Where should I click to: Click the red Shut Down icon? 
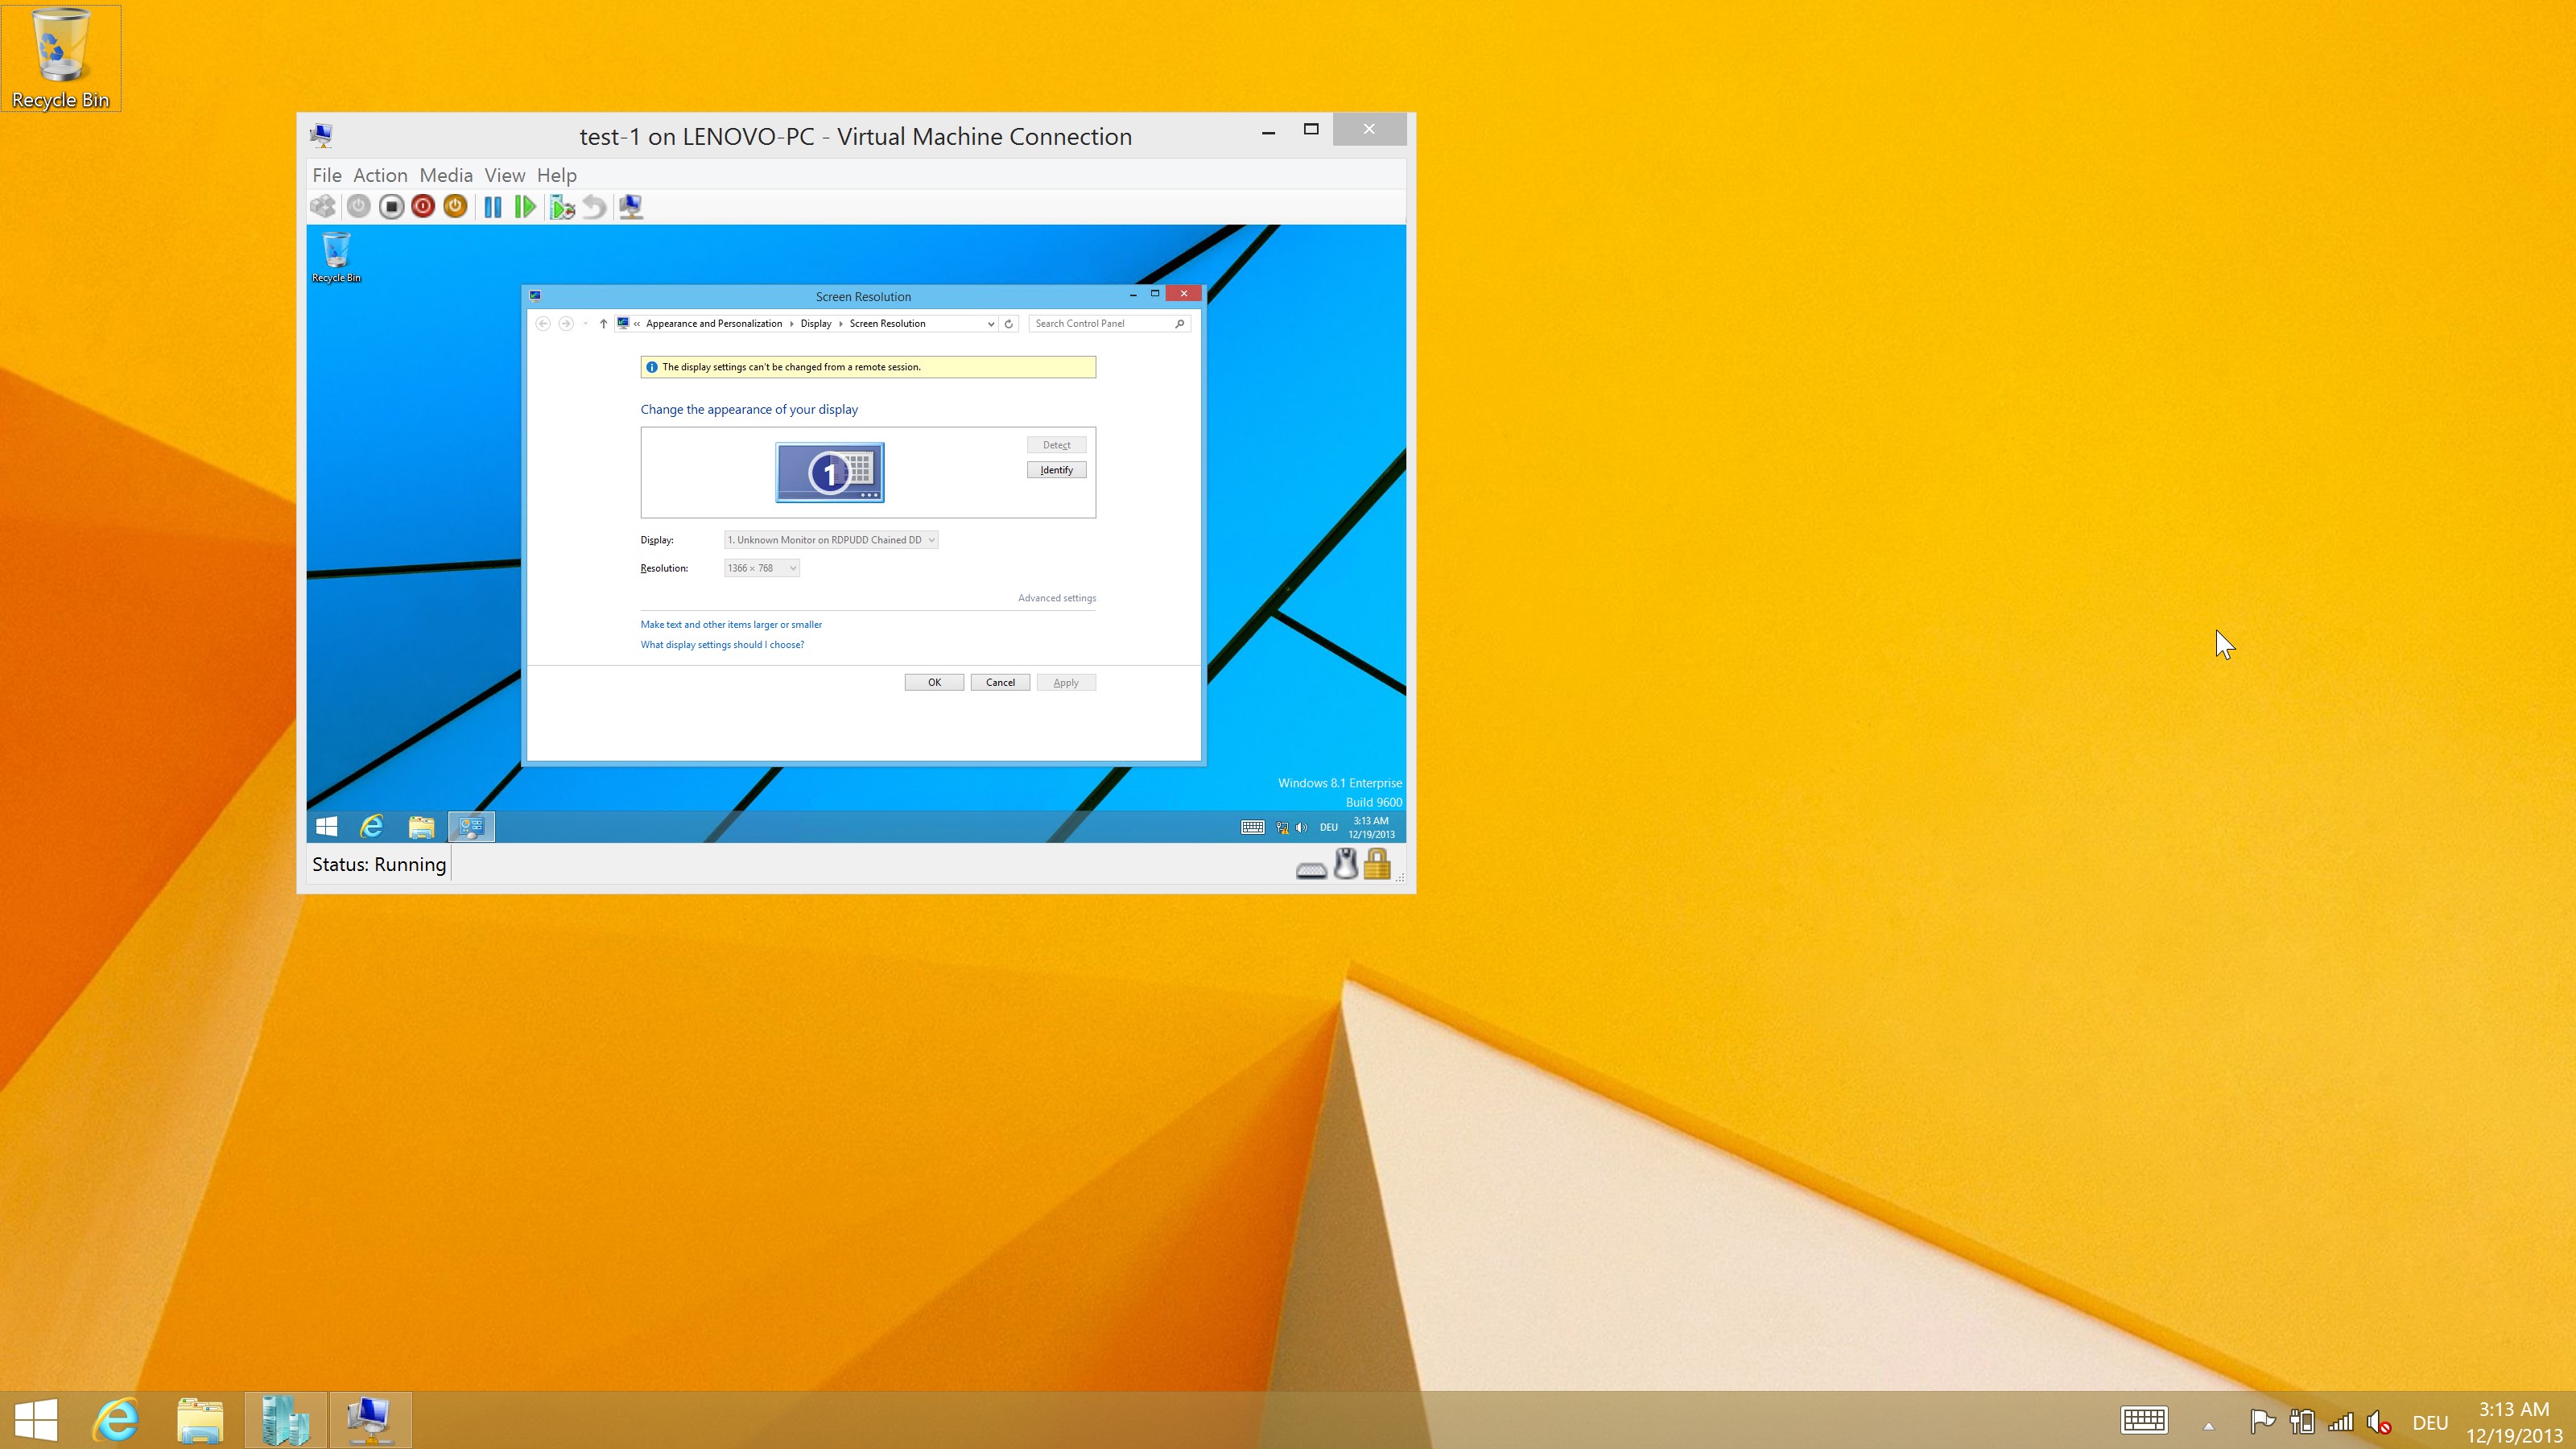coord(423,207)
